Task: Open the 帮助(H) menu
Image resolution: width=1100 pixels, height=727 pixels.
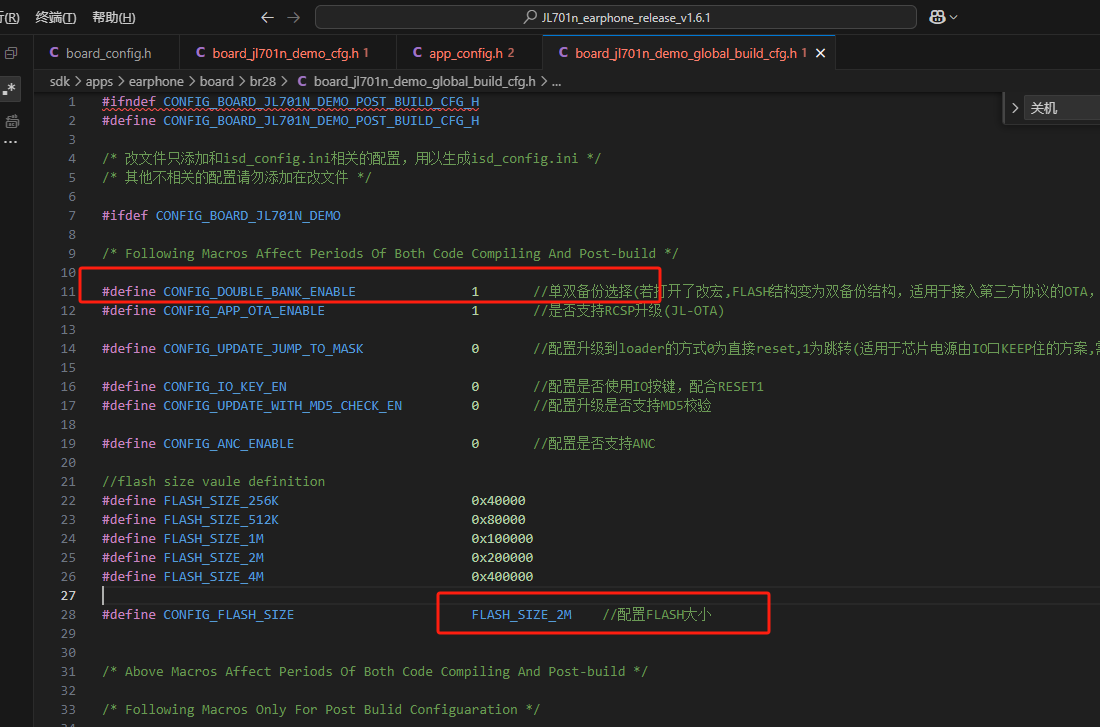Action: 114,18
